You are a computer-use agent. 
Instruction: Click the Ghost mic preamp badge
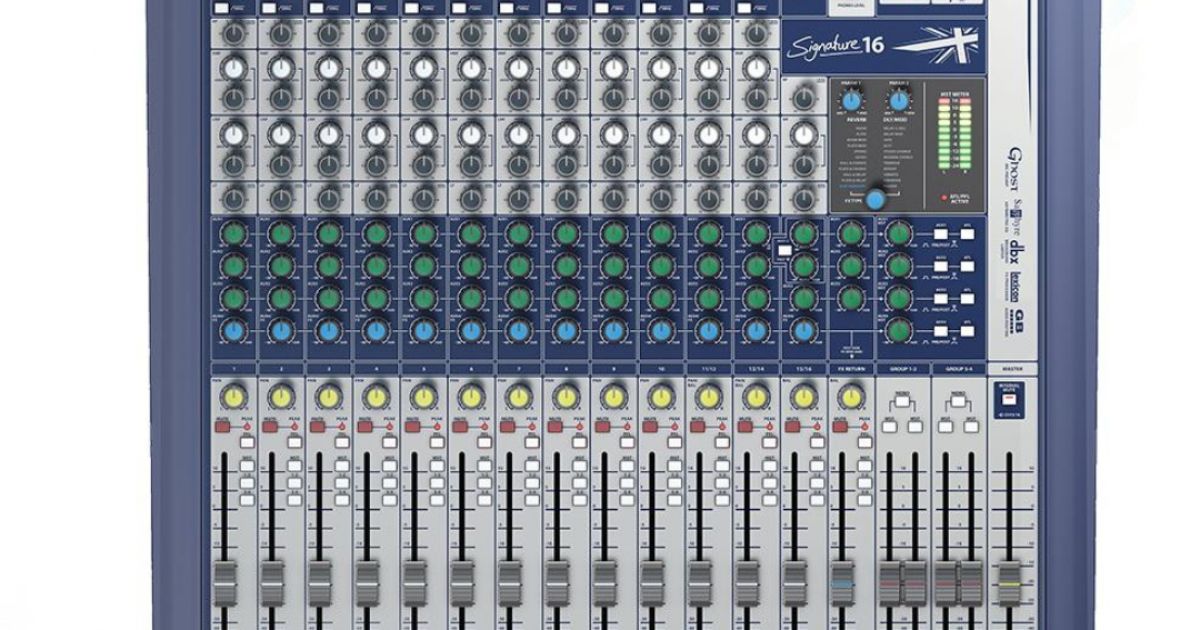point(1011,168)
